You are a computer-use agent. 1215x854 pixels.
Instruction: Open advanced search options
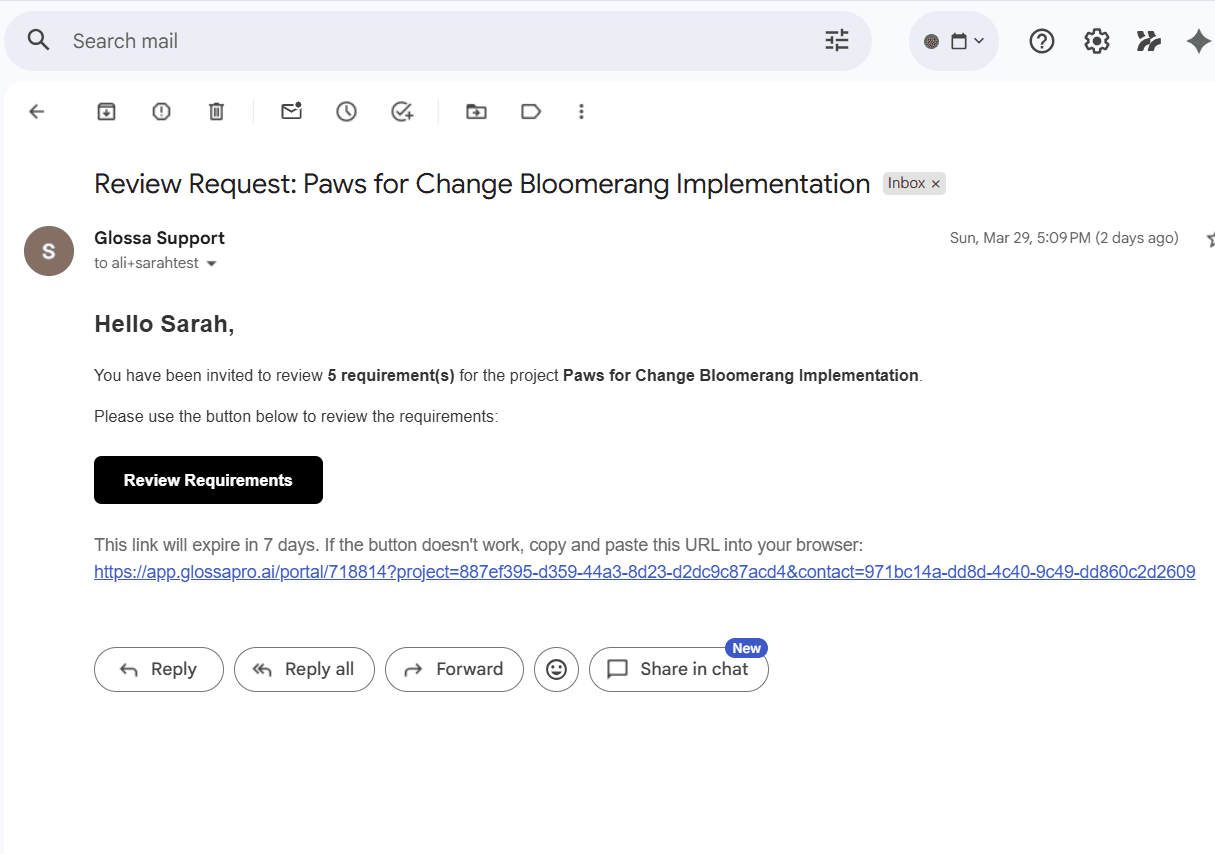[837, 41]
